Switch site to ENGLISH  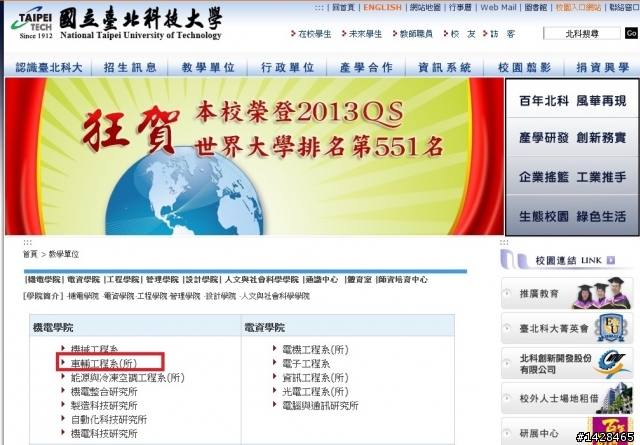pyautogui.click(x=382, y=7)
